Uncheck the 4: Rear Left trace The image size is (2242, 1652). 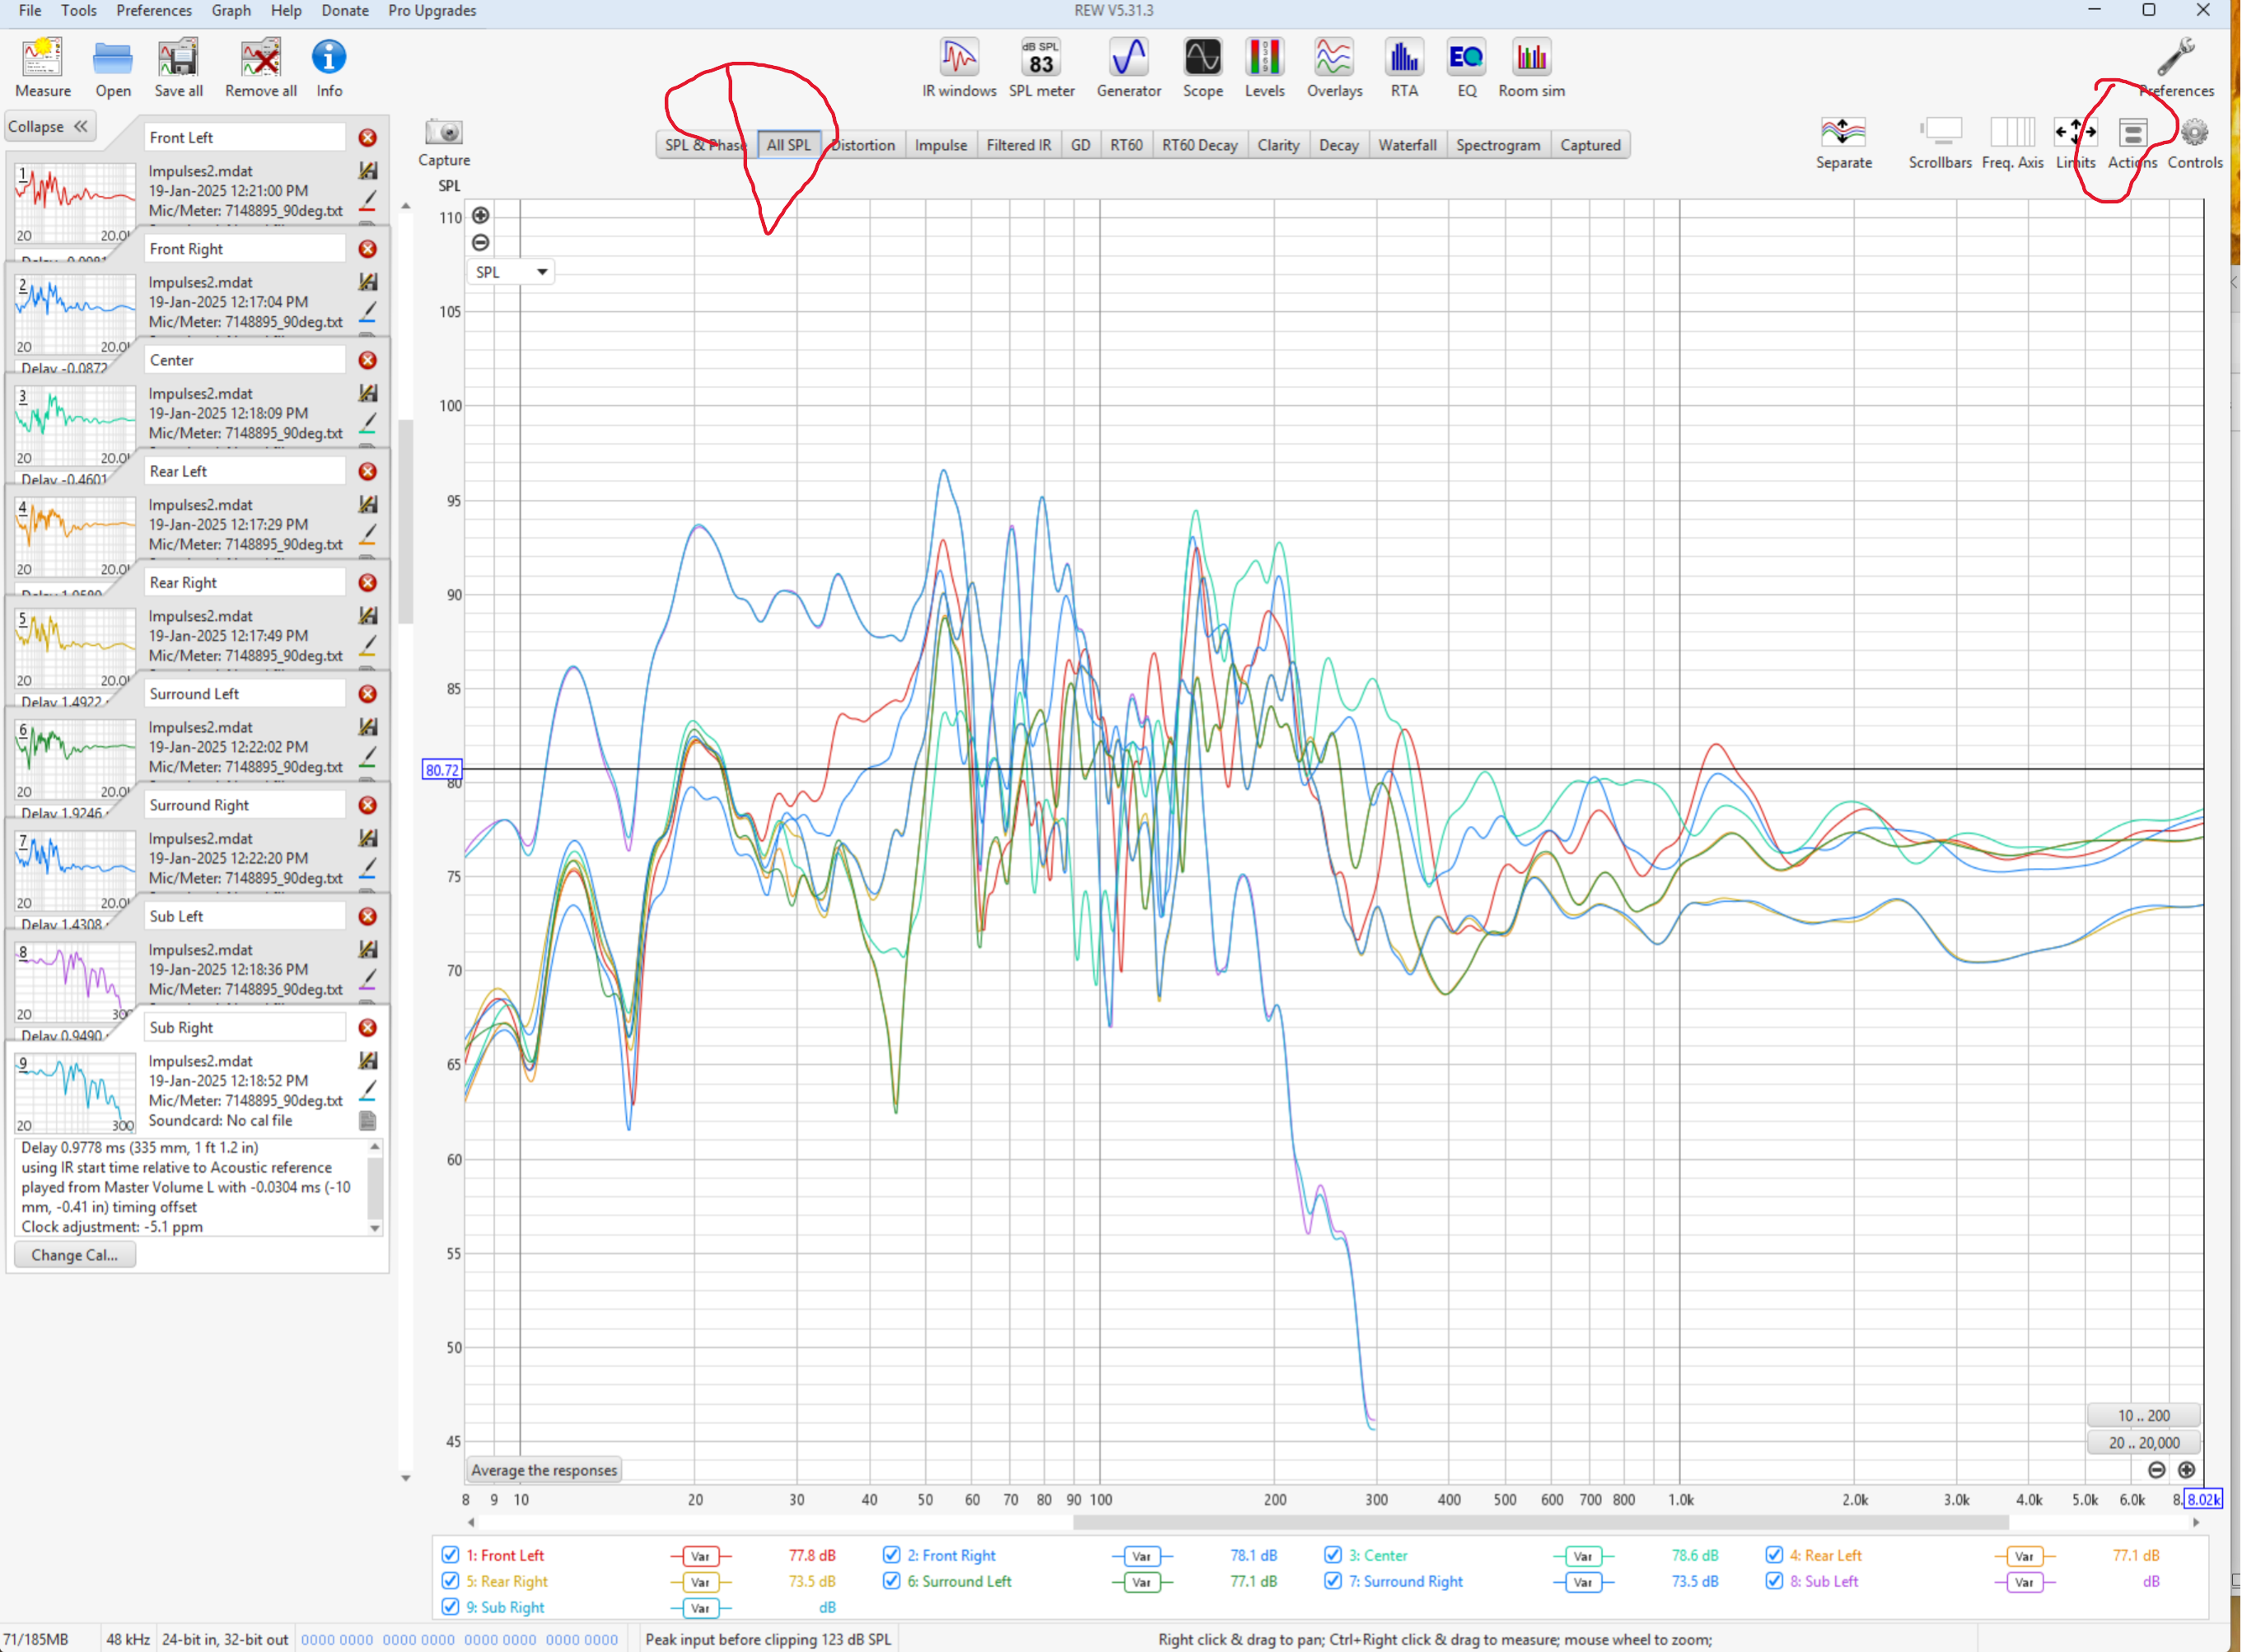click(x=1774, y=1555)
